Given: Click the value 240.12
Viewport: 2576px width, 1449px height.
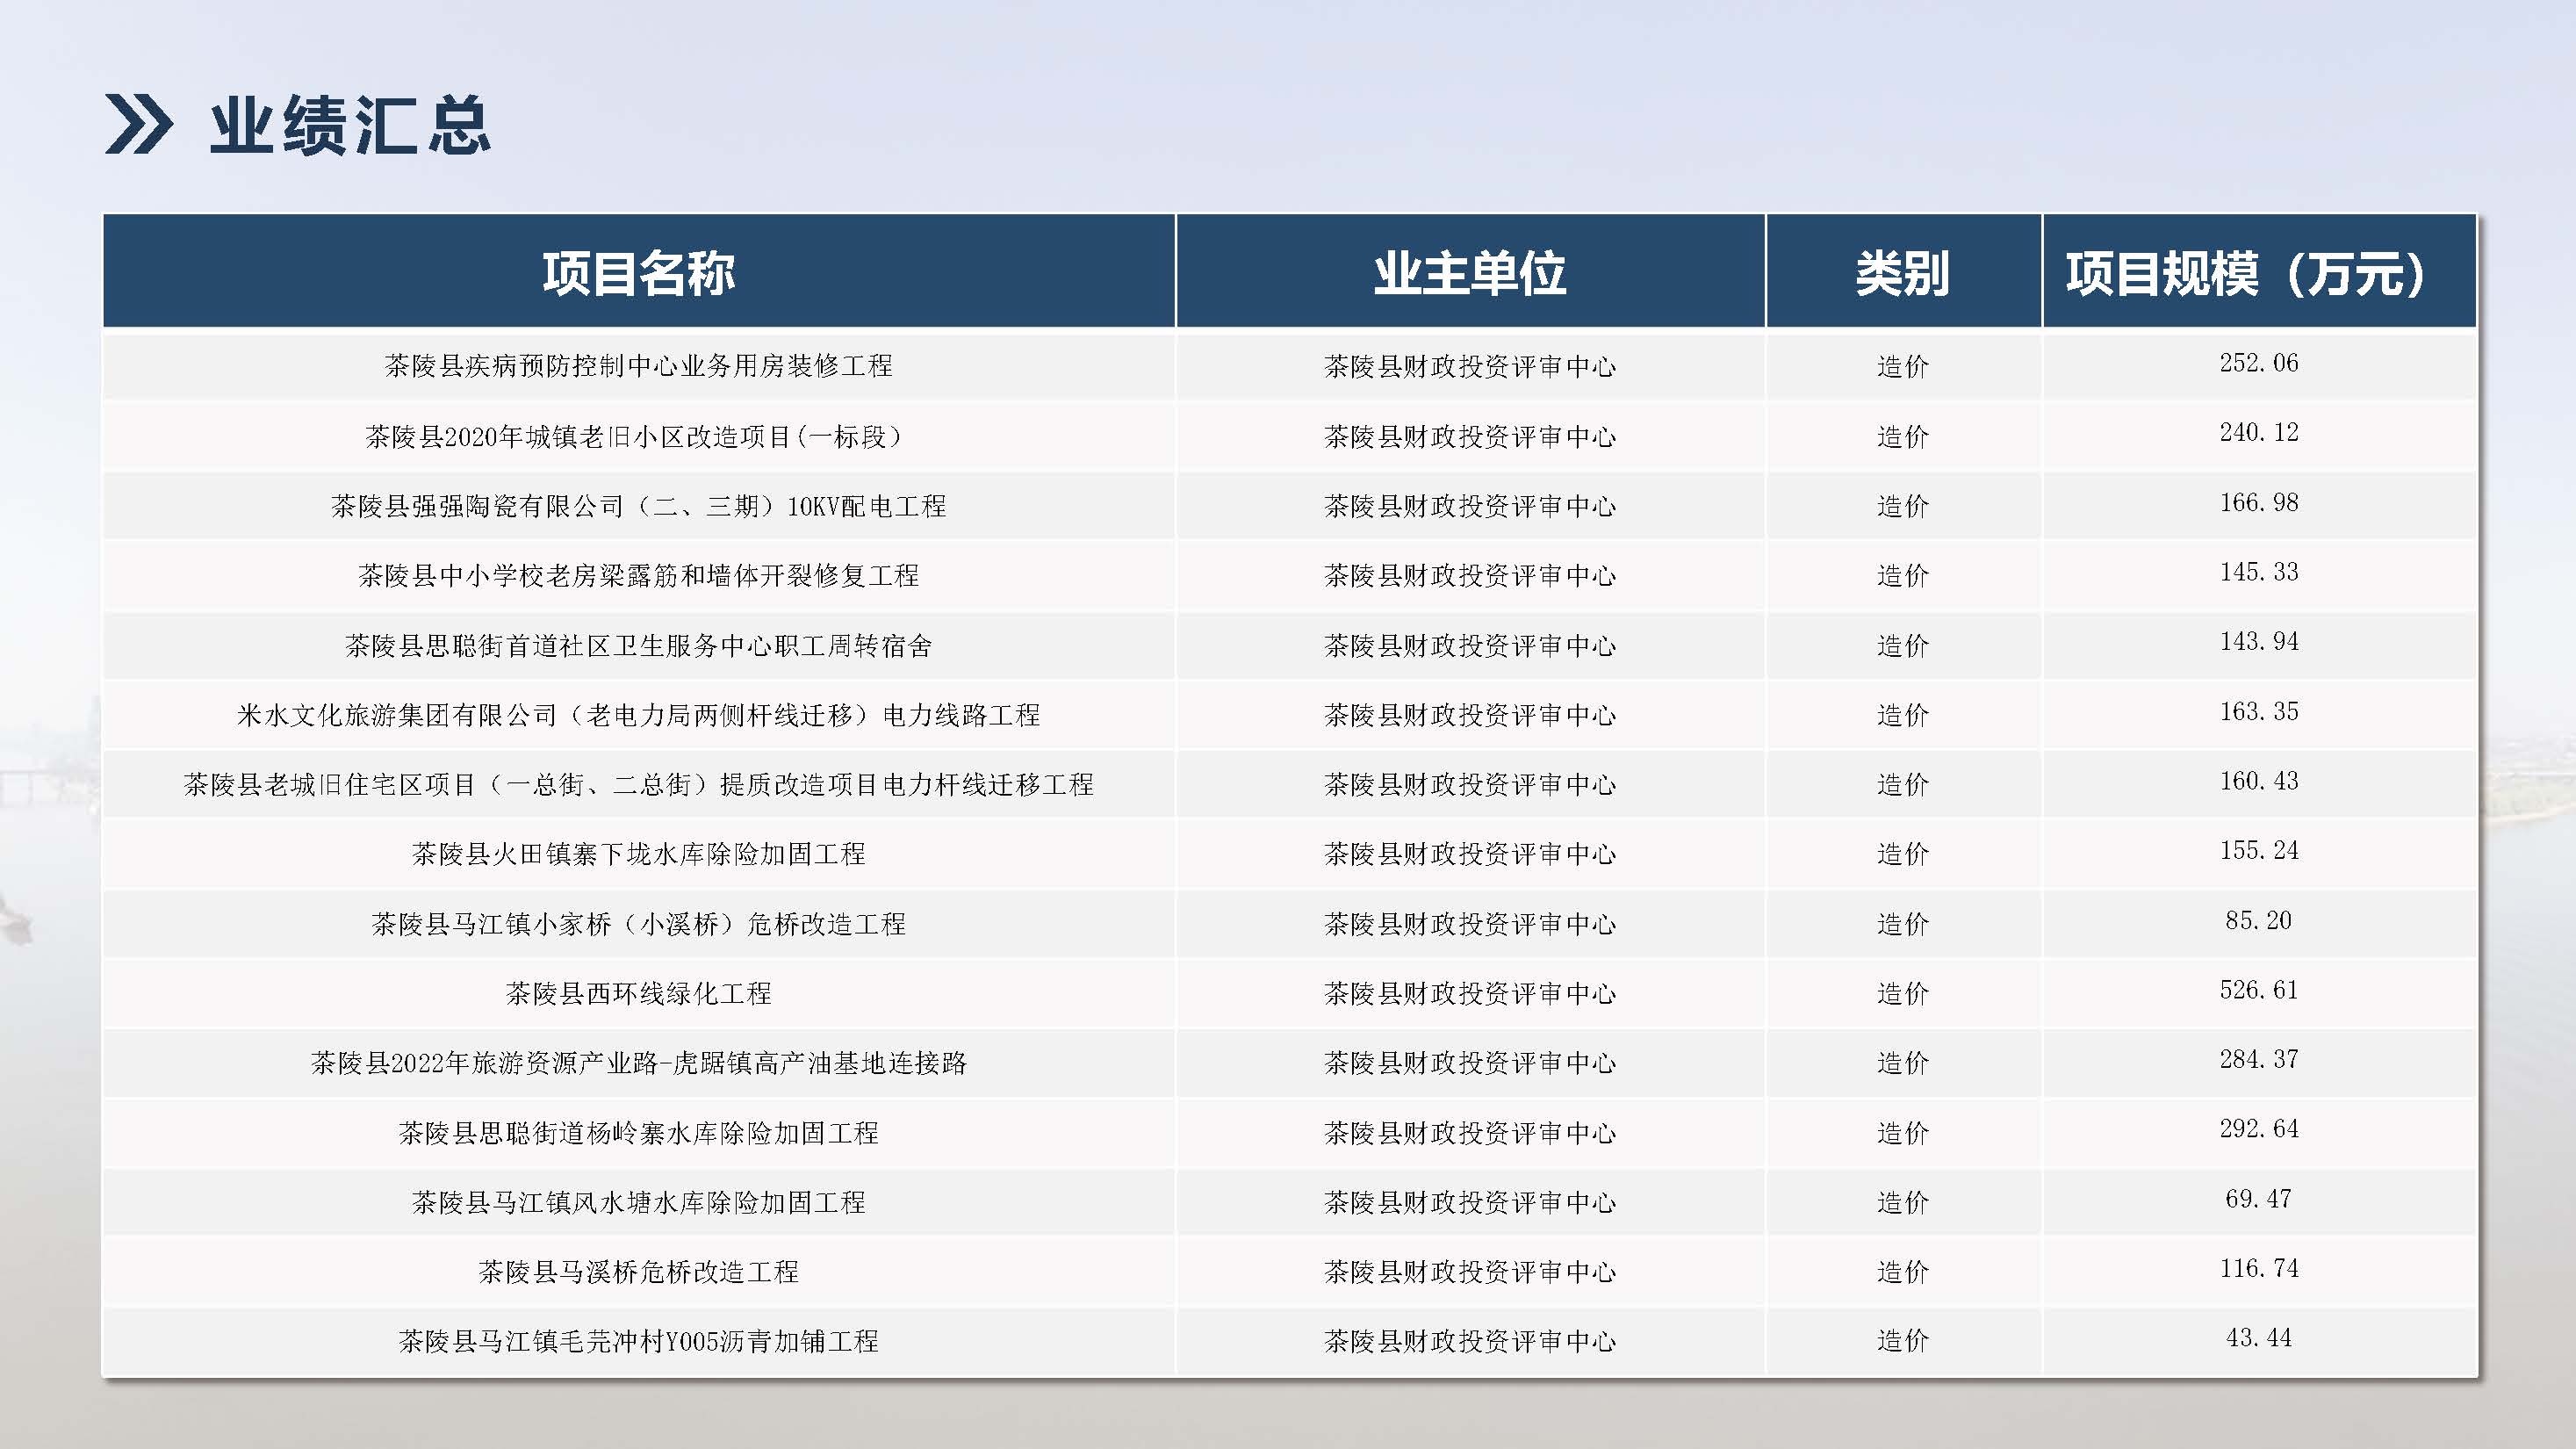Looking at the screenshot, I should 2259,433.
